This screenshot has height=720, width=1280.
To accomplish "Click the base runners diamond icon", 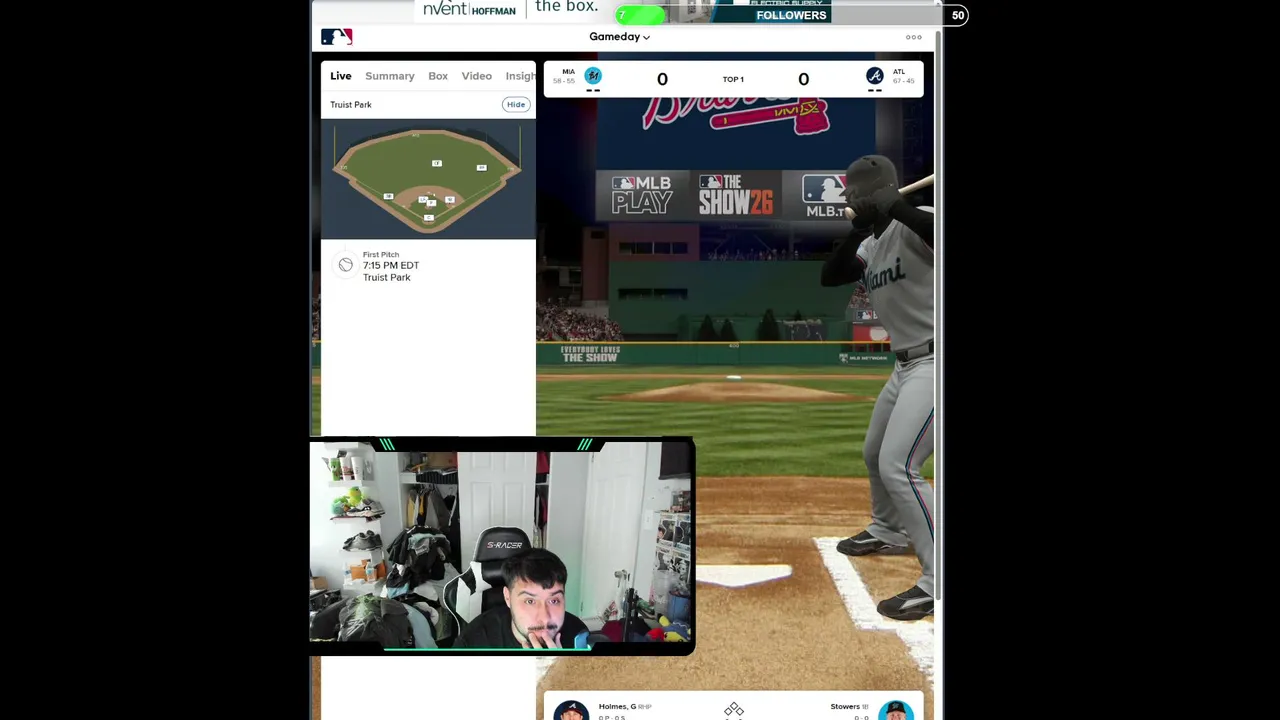I will (734, 710).
